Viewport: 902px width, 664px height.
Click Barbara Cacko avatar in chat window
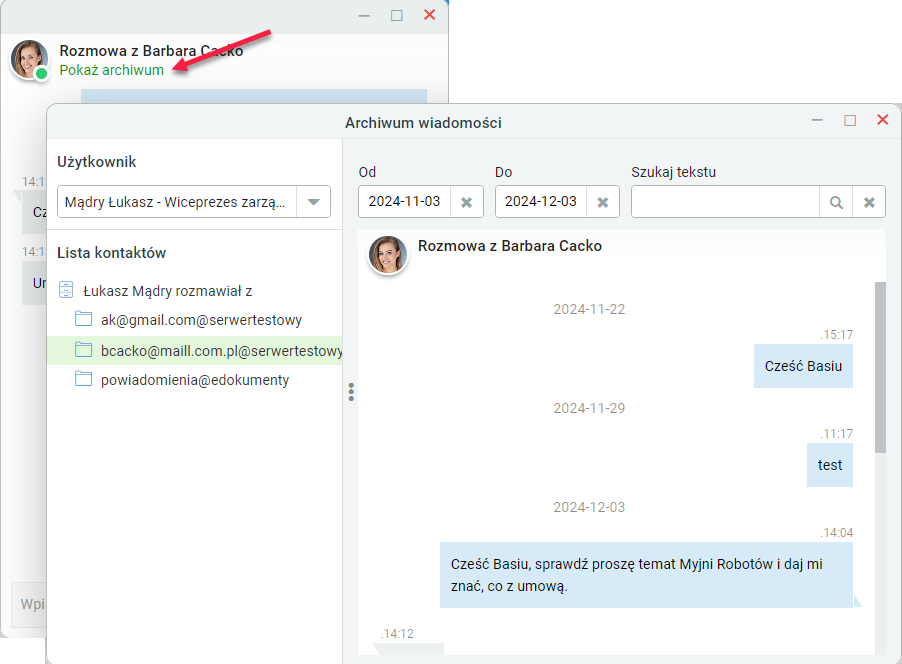(29, 59)
